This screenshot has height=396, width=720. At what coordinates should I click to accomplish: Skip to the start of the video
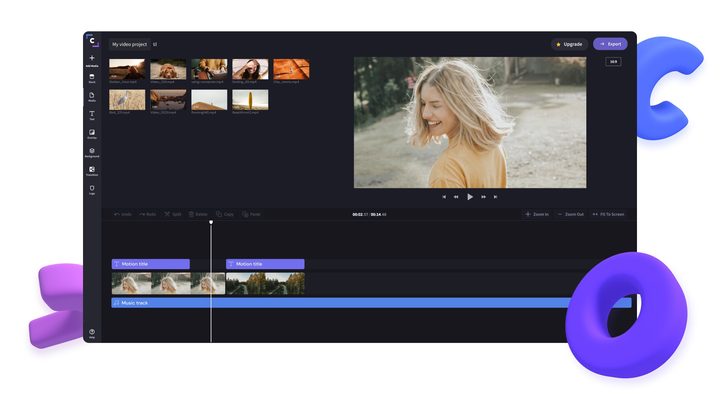click(x=444, y=197)
